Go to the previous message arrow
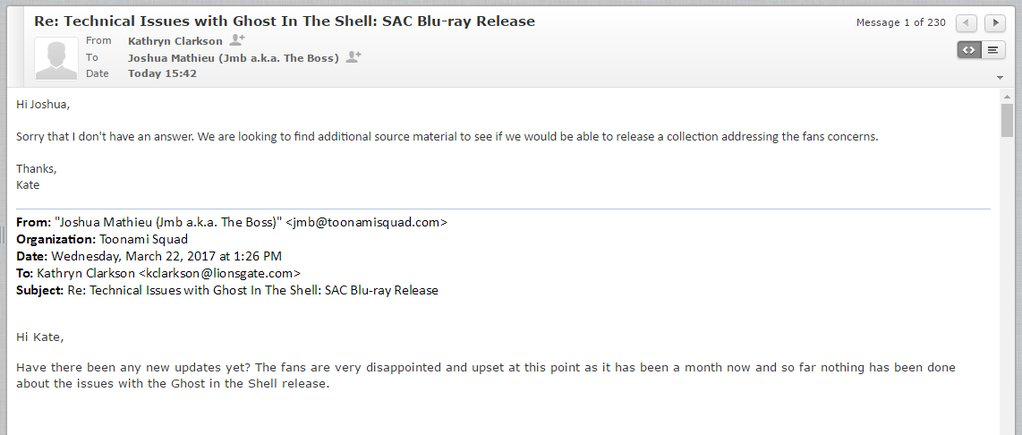 point(966,23)
